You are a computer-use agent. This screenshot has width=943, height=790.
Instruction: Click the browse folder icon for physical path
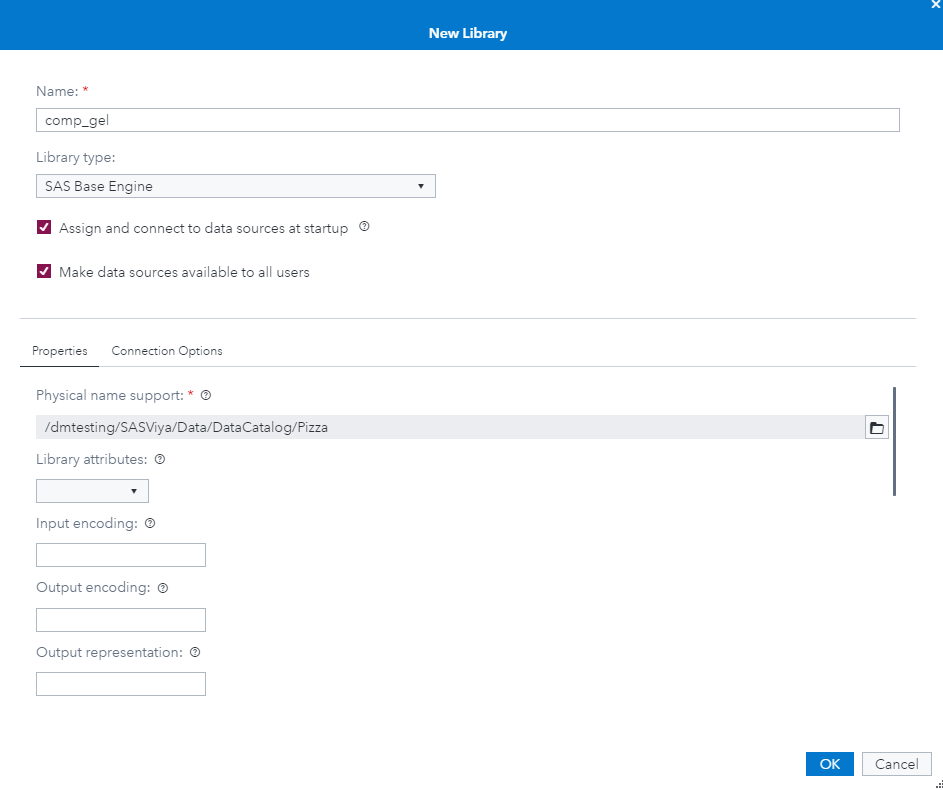point(877,428)
